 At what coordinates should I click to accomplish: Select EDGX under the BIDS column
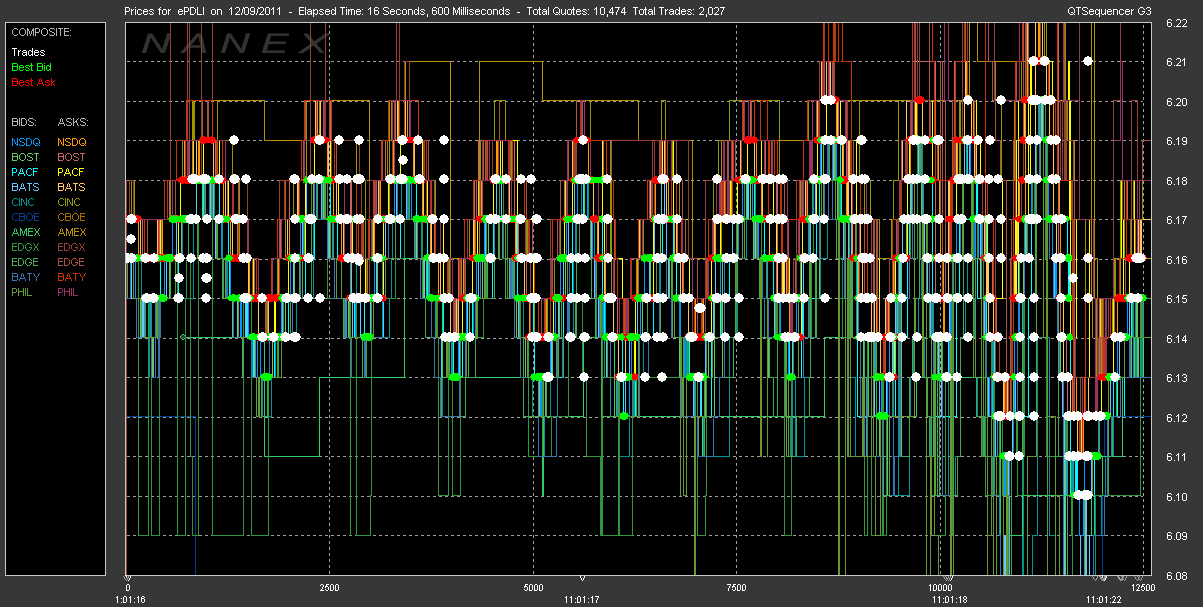(26, 247)
